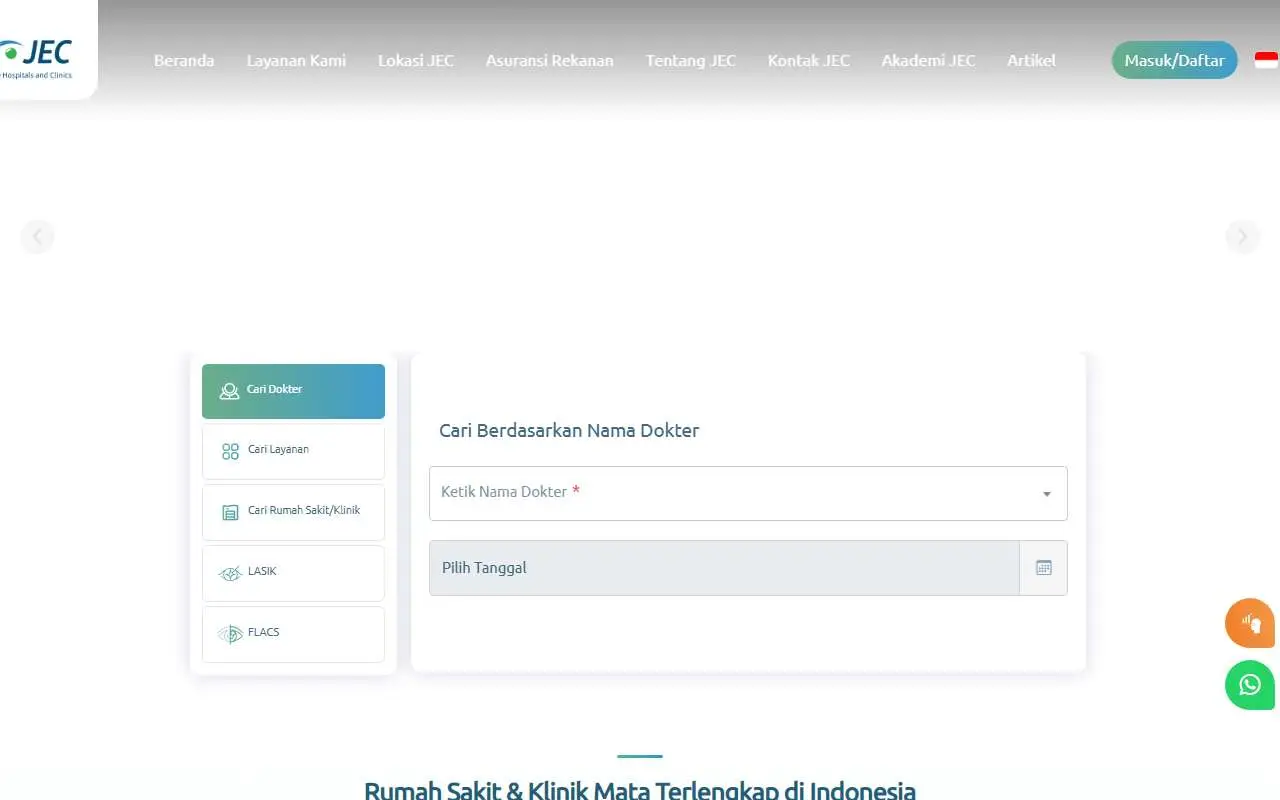Open the Akademi JEC link
This screenshot has height=800, width=1280.
[929, 60]
